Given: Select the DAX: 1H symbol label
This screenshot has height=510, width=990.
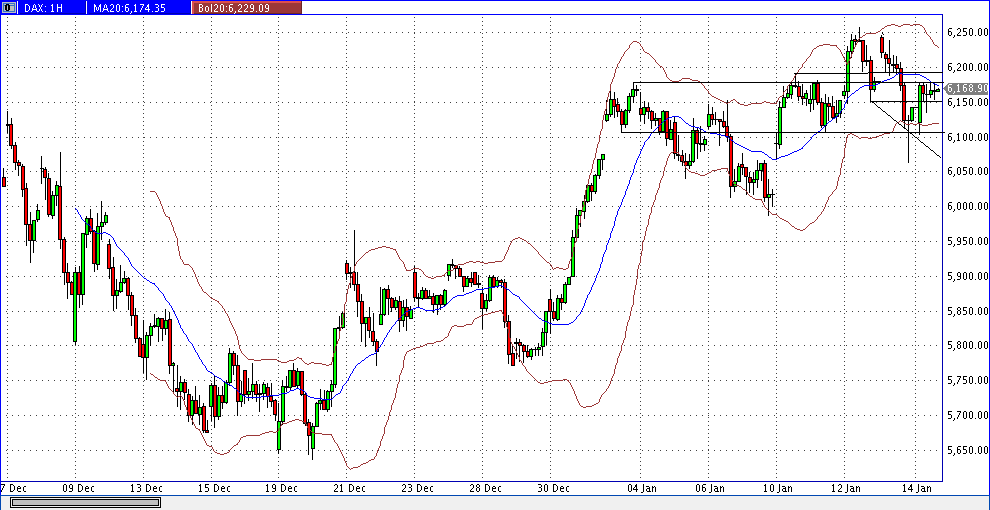Looking at the screenshot, I should 44,8.
